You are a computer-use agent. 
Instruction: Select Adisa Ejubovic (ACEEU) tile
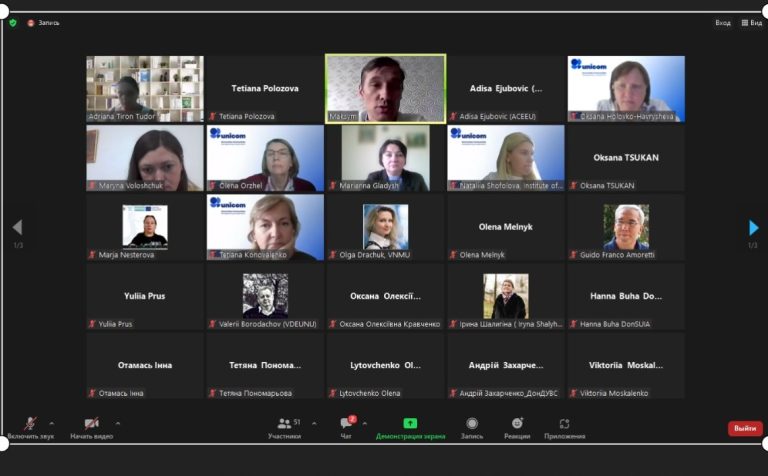point(505,89)
